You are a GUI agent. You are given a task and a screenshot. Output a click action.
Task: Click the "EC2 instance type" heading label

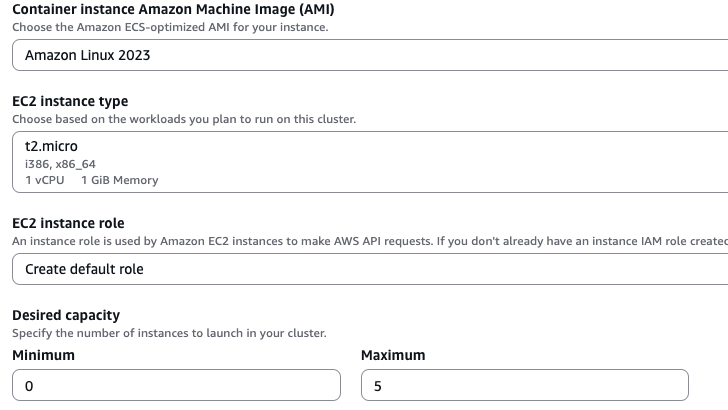tap(70, 102)
